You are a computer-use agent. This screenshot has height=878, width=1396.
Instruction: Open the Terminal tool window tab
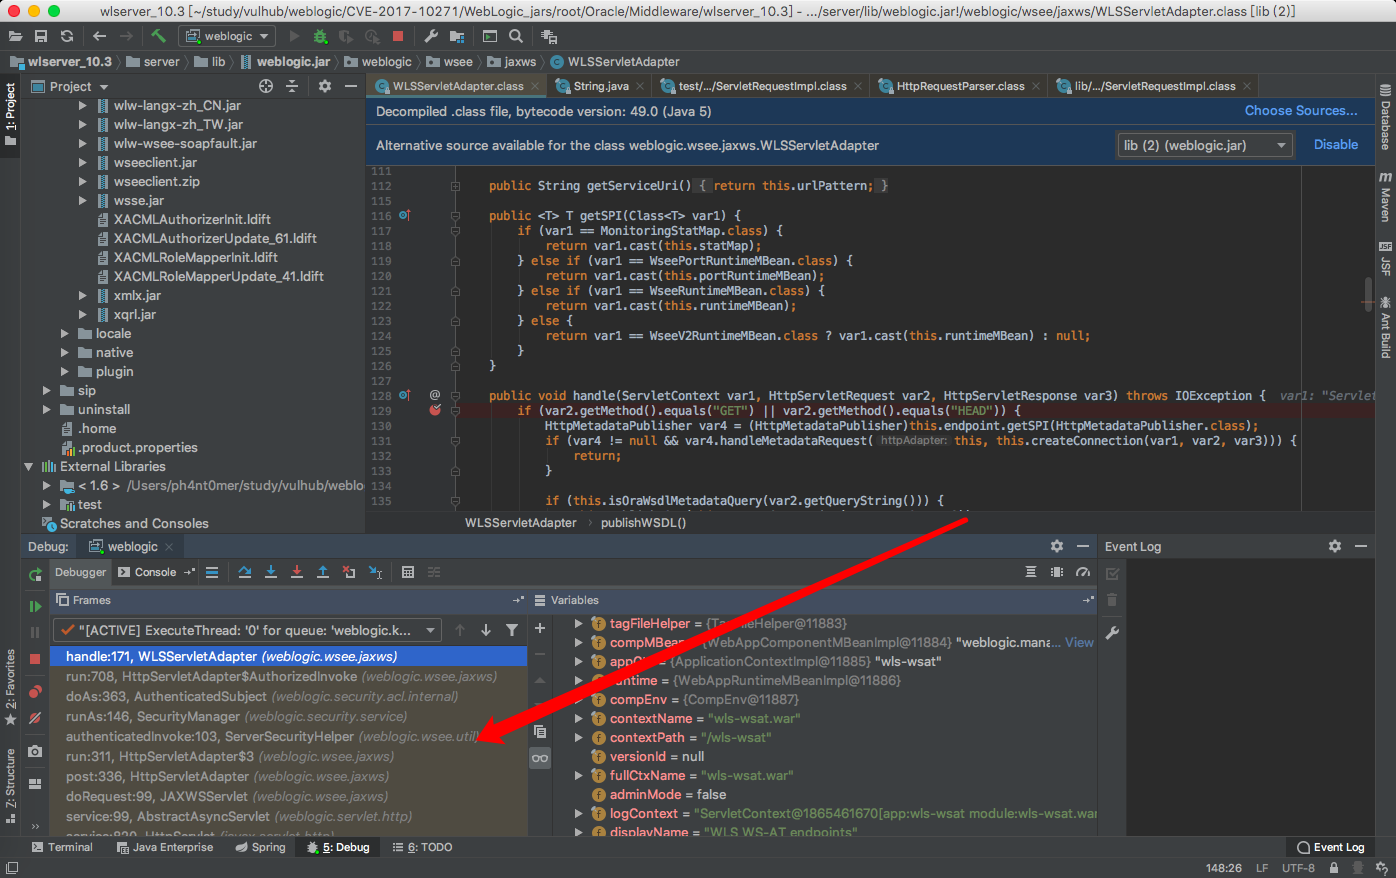(62, 847)
